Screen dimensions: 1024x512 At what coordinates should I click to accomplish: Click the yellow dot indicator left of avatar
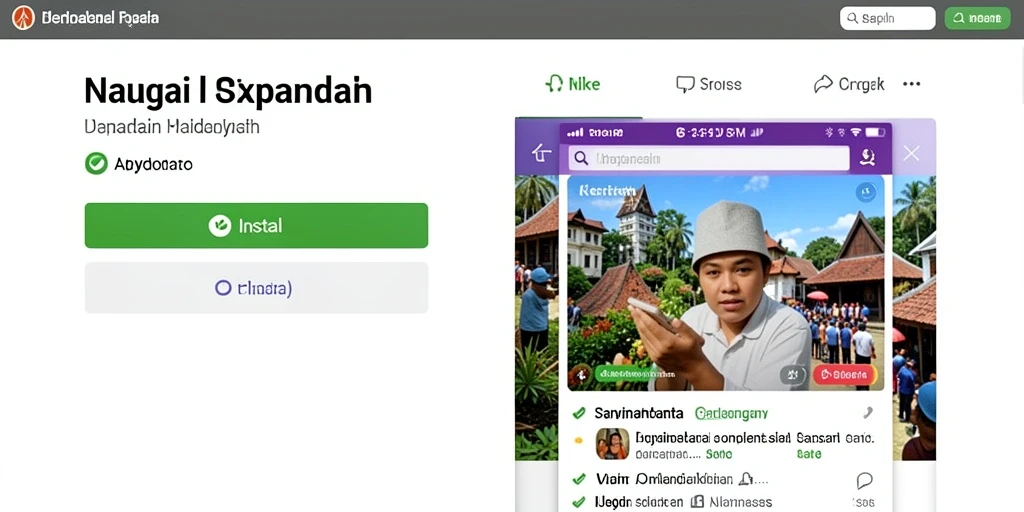point(578,441)
